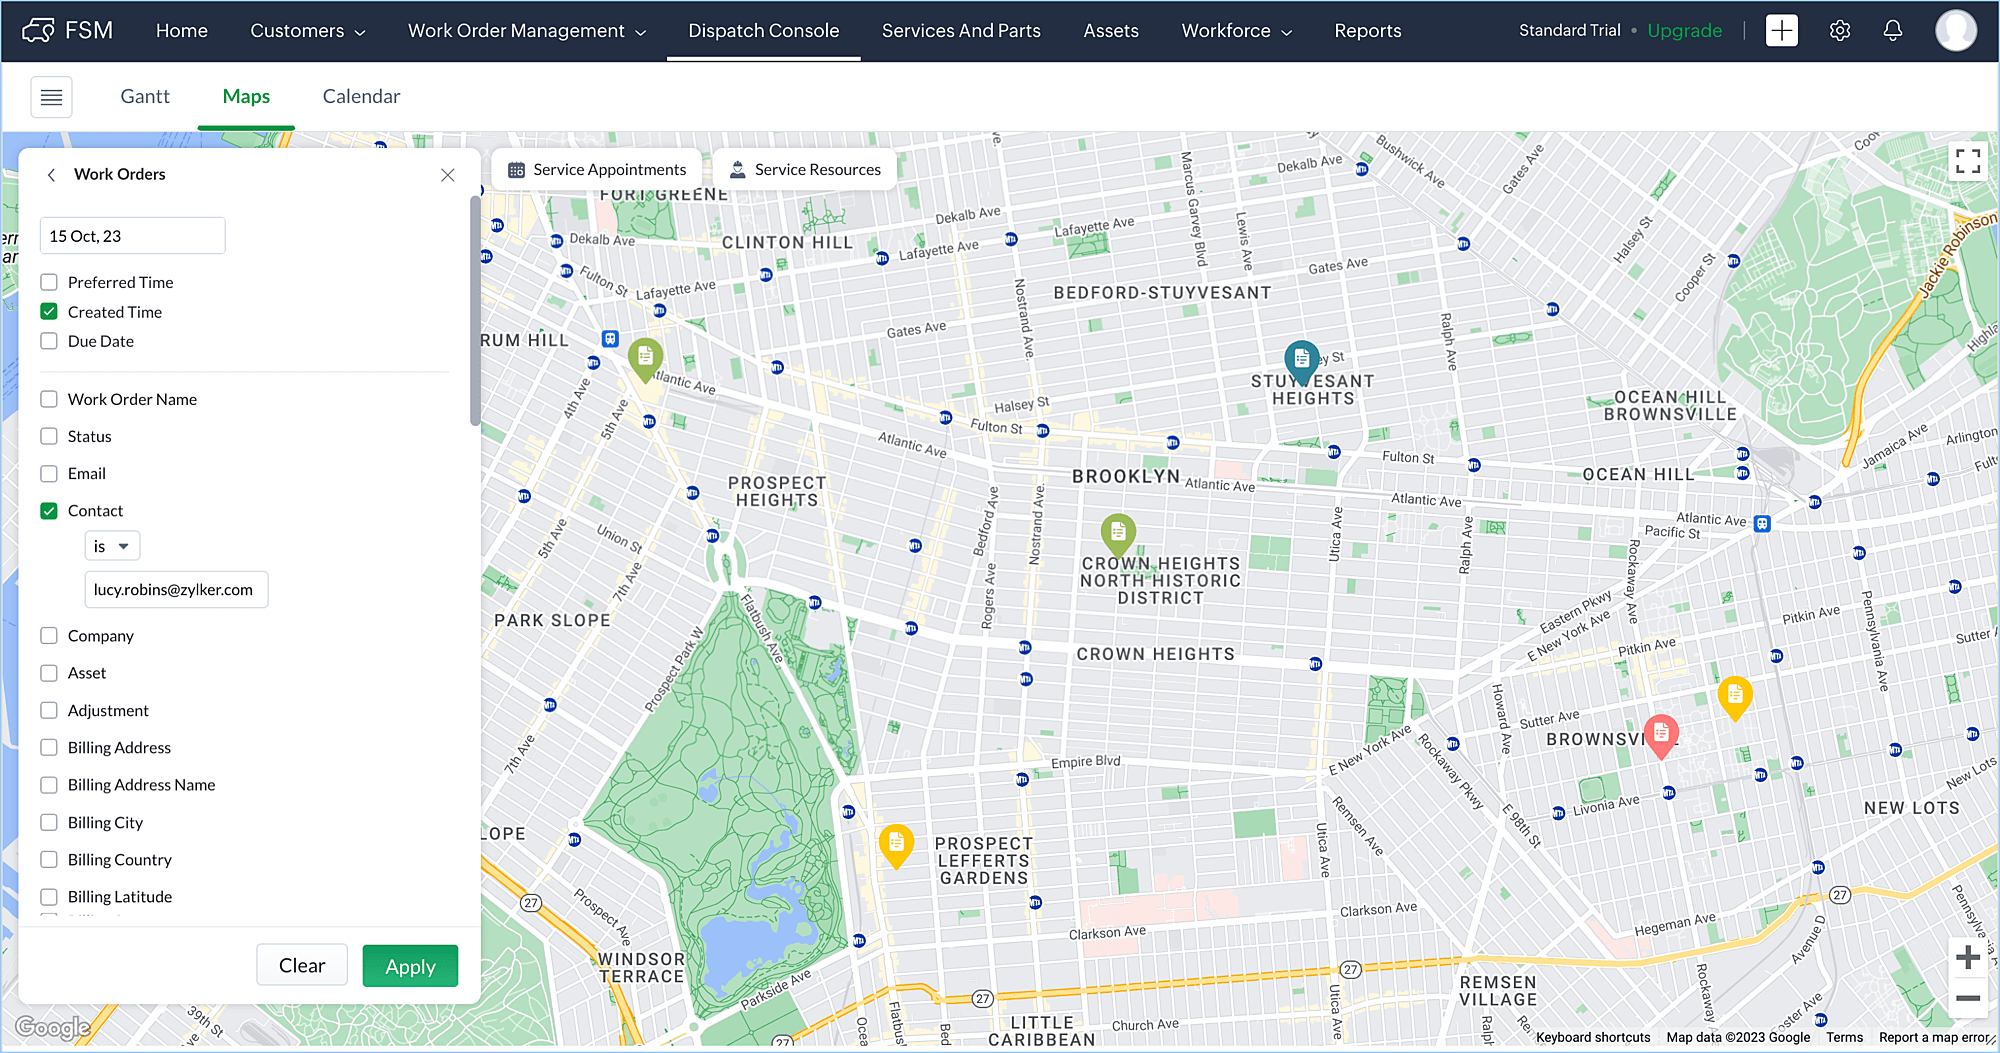The image size is (2000, 1053).
Task: Uncheck the Contact filter checkbox
Action: (49, 510)
